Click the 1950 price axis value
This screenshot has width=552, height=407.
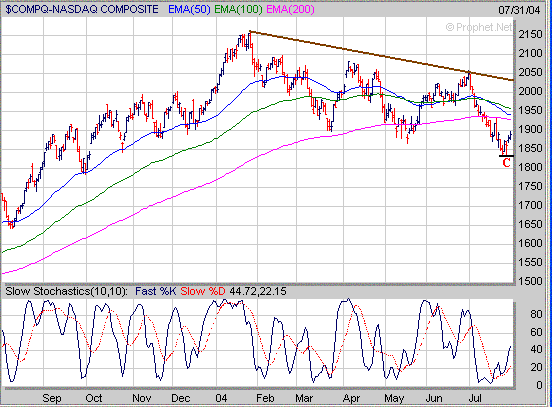point(530,111)
